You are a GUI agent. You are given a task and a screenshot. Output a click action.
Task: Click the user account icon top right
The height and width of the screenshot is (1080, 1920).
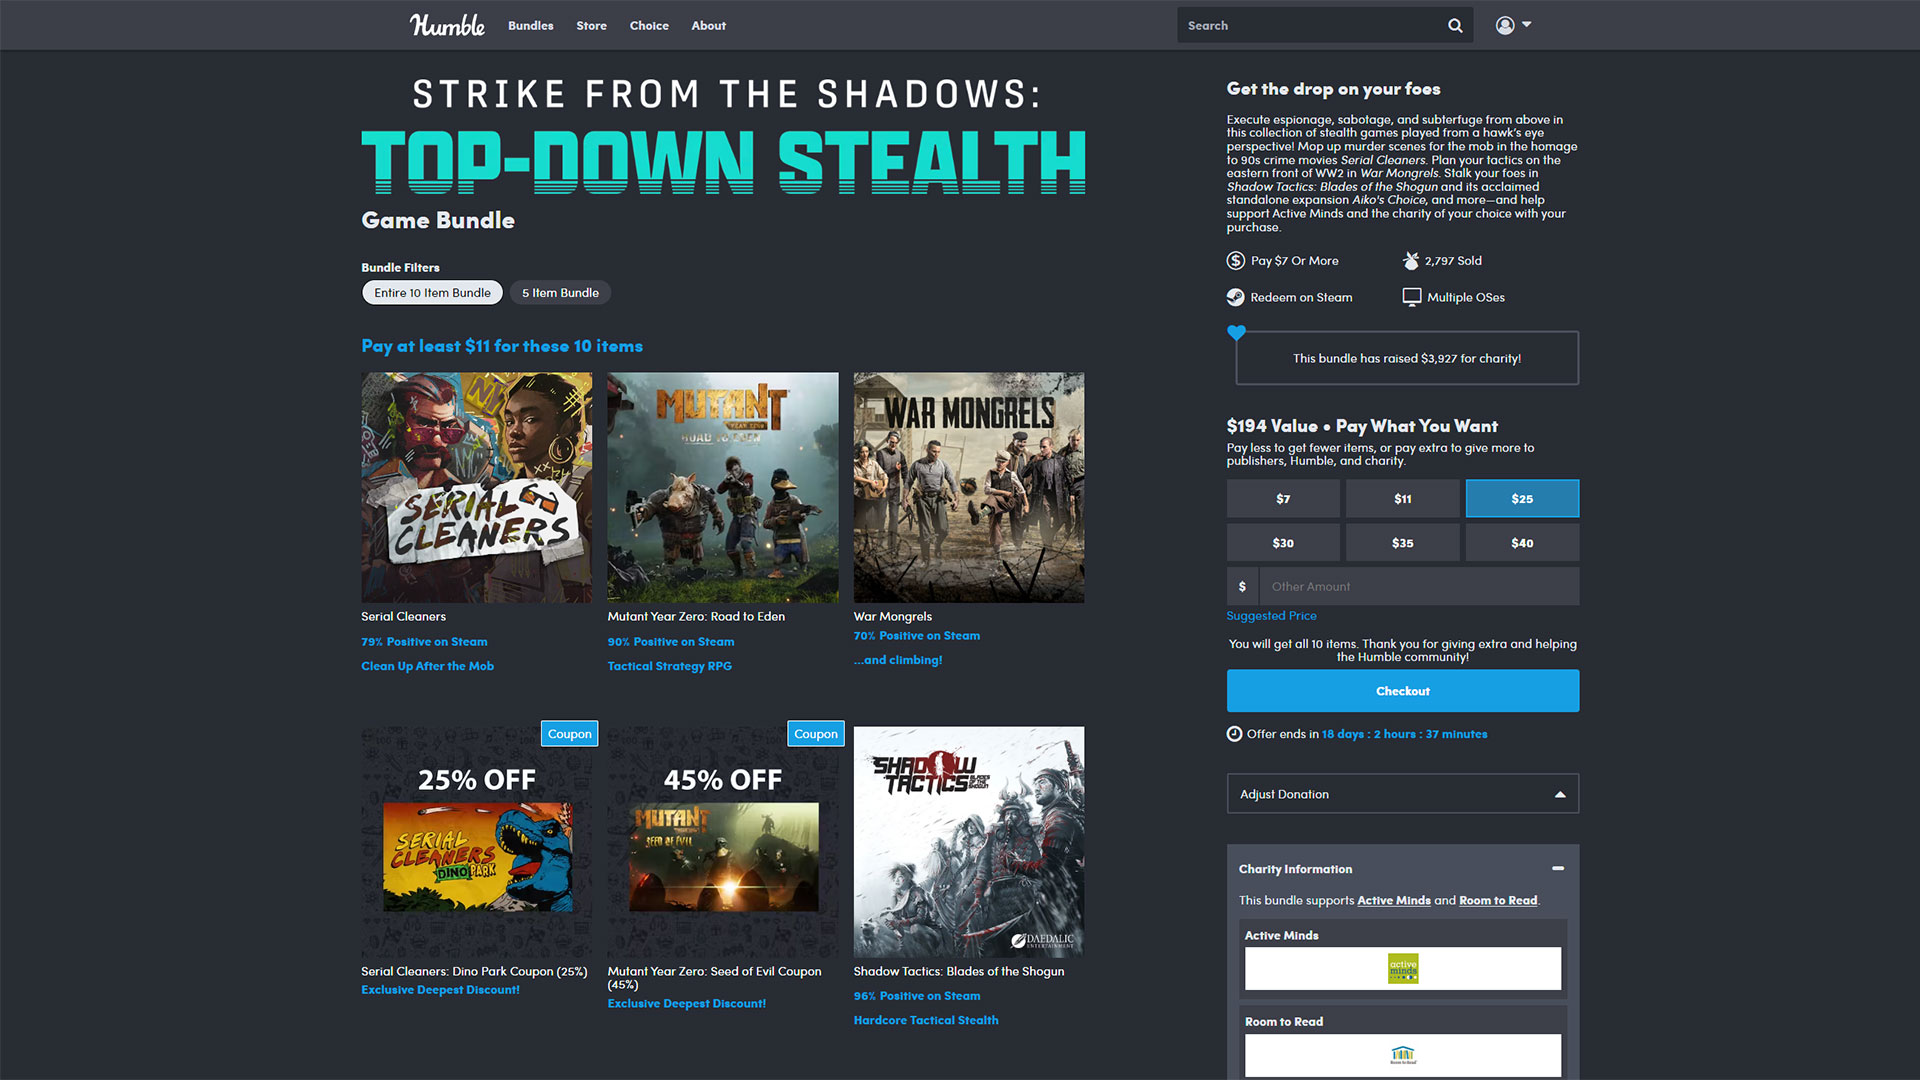1503,24
